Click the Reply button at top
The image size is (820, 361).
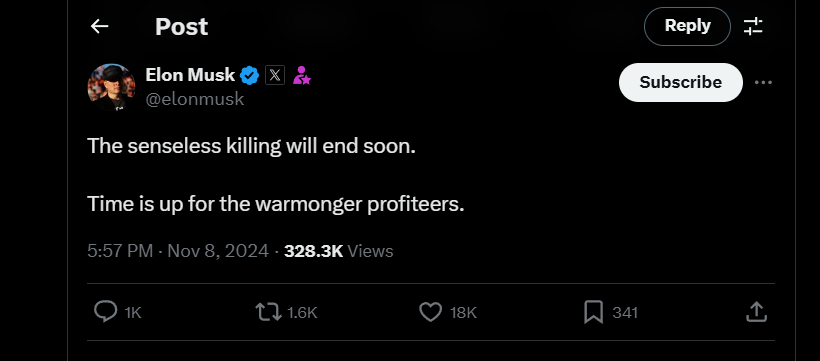click(687, 26)
